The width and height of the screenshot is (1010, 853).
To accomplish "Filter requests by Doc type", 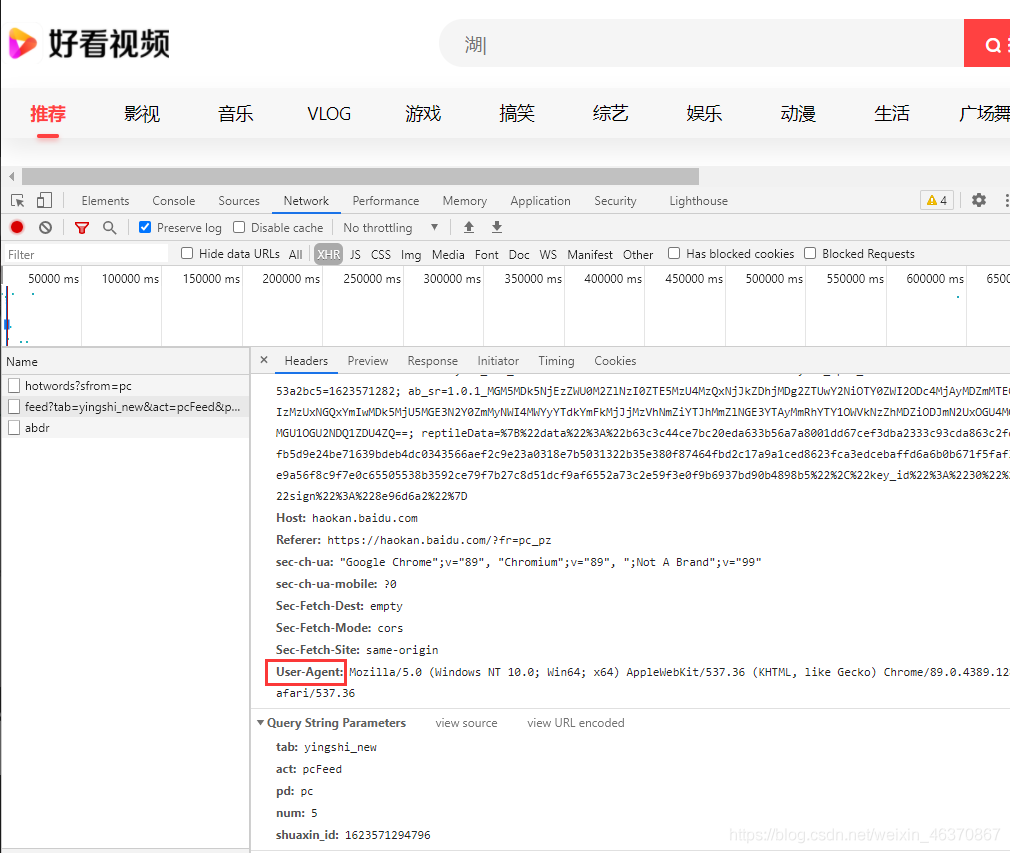I will pos(519,254).
